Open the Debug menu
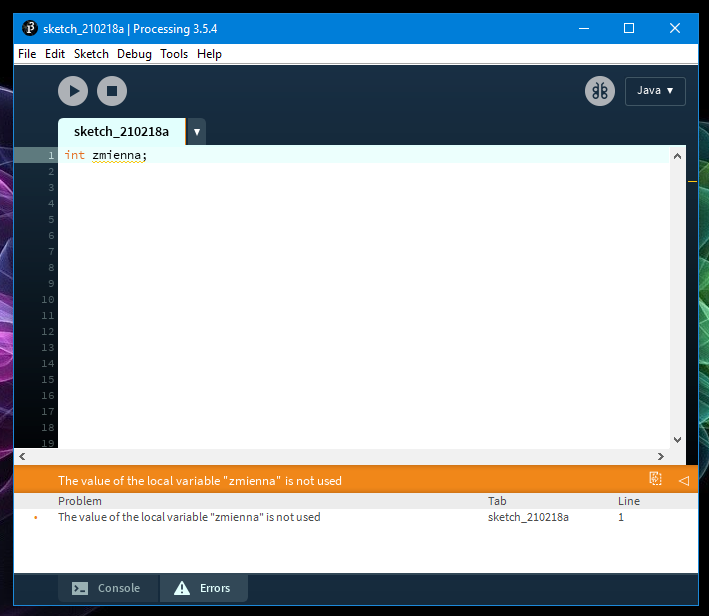 (134, 54)
